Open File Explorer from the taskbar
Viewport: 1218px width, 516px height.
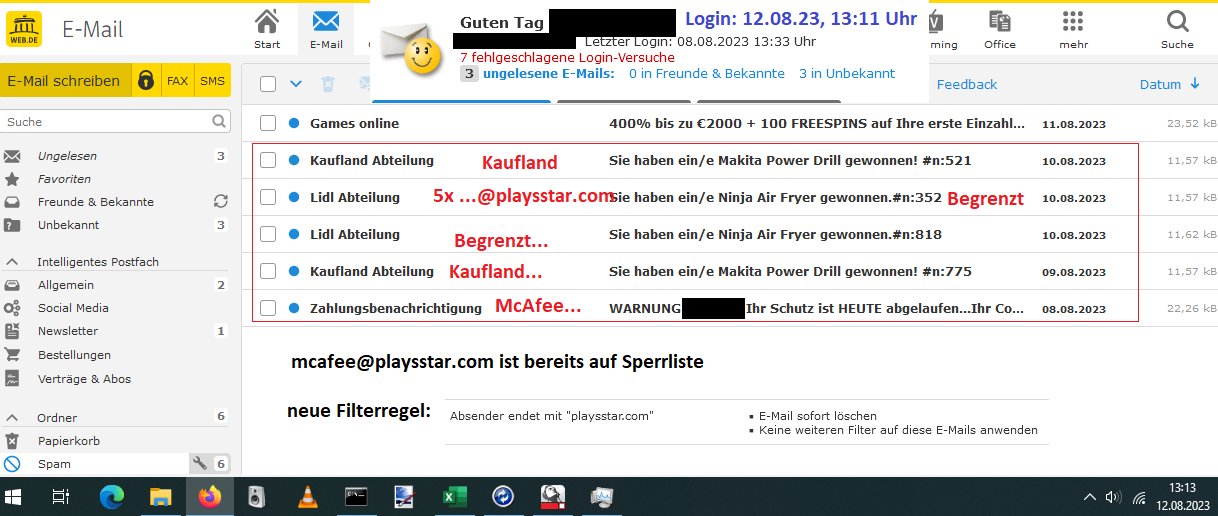tap(160, 496)
